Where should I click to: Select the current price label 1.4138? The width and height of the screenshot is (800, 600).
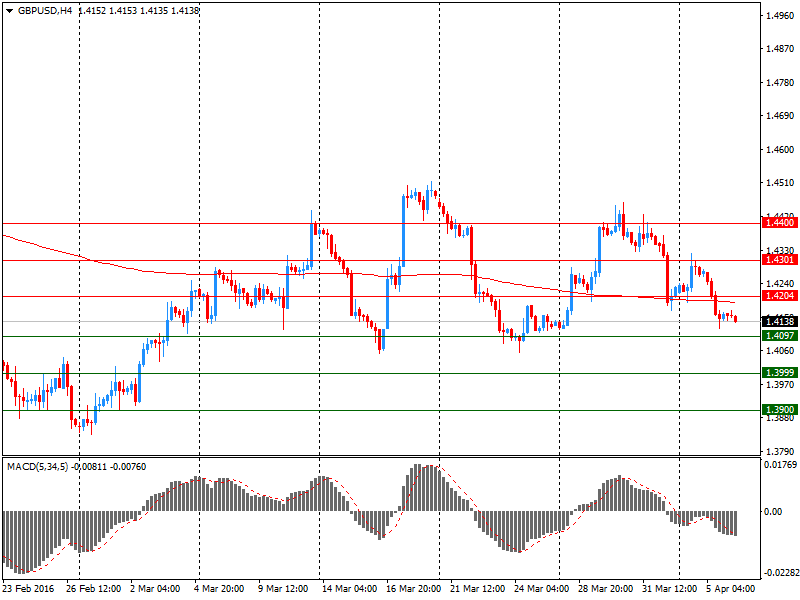[780, 321]
